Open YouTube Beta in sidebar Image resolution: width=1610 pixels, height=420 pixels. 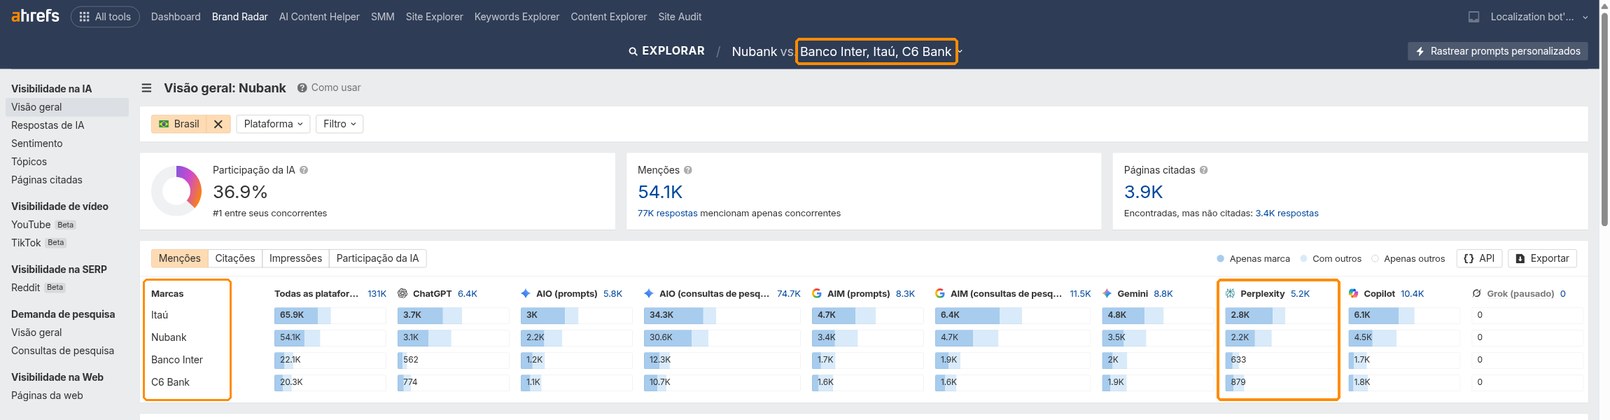(x=43, y=225)
